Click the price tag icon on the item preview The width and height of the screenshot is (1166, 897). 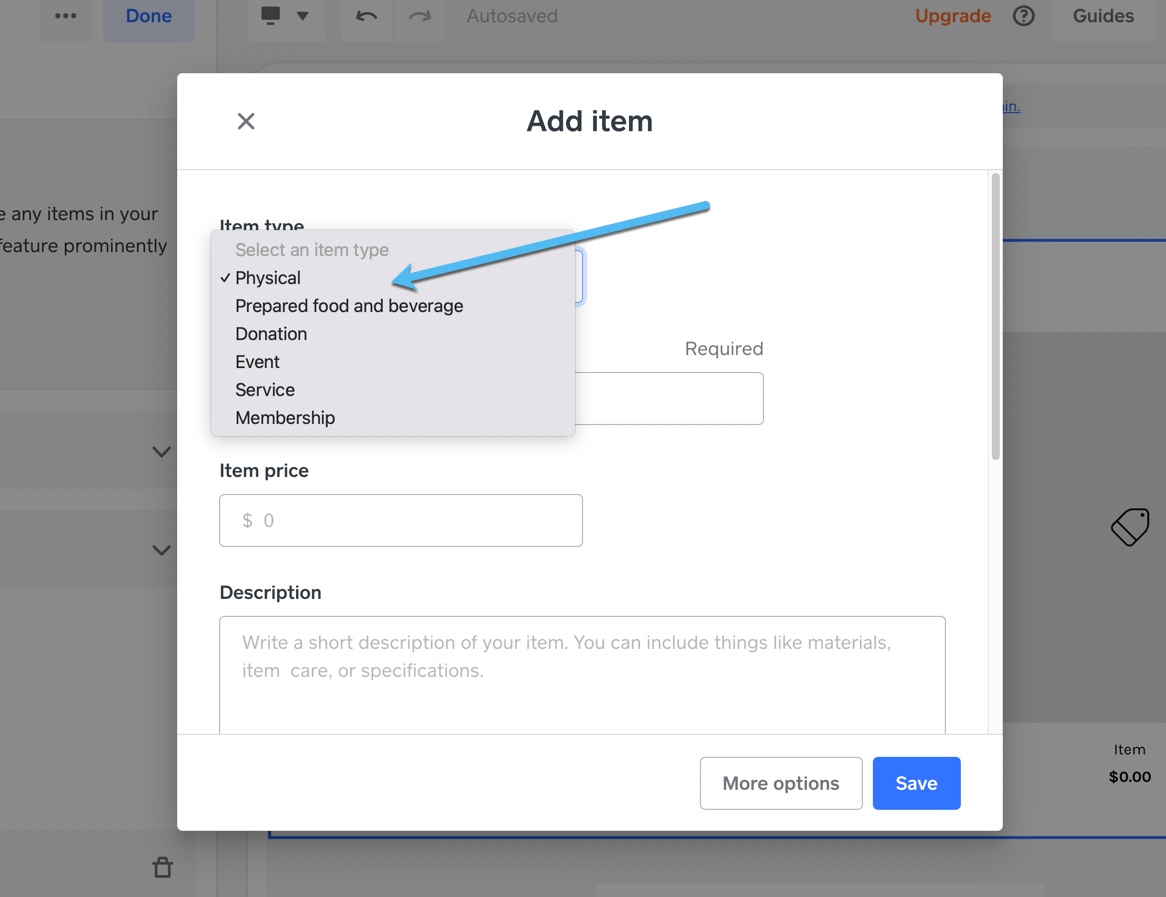click(1129, 527)
